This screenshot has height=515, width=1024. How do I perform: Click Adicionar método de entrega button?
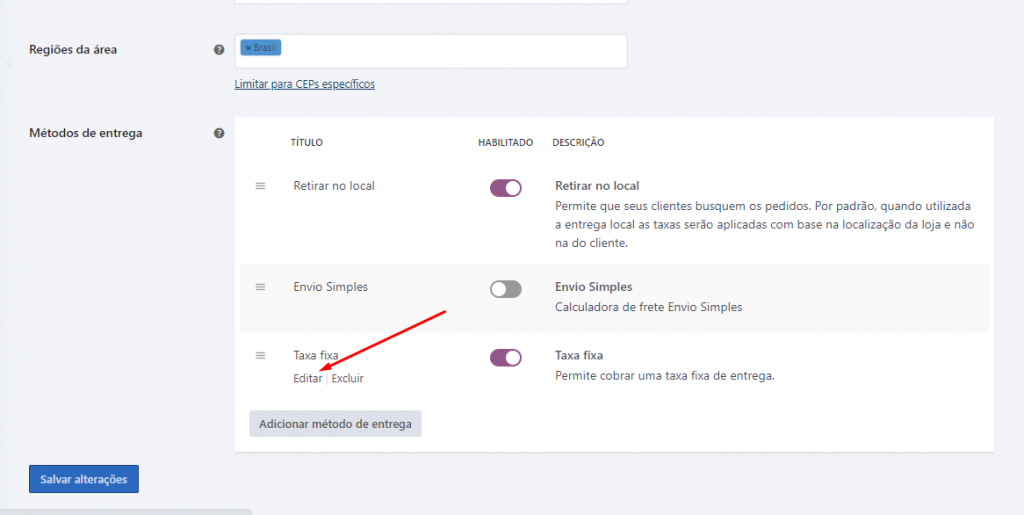[336, 424]
